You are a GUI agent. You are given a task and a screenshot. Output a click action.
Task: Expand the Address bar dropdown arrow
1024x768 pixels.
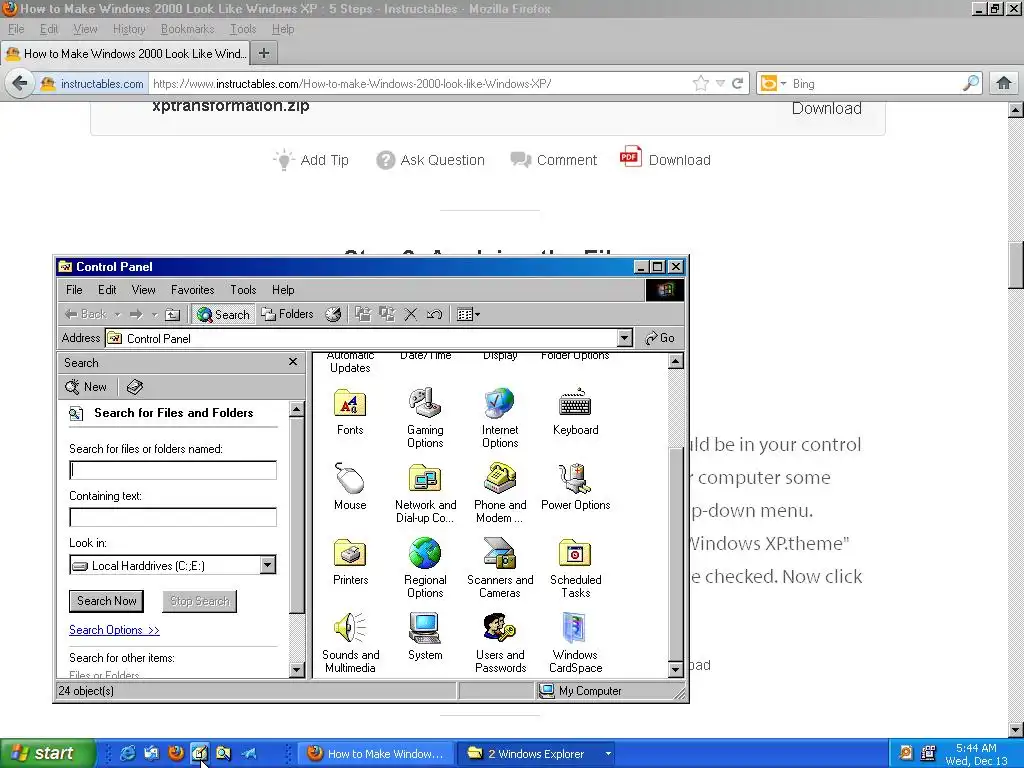coord(624,338)
